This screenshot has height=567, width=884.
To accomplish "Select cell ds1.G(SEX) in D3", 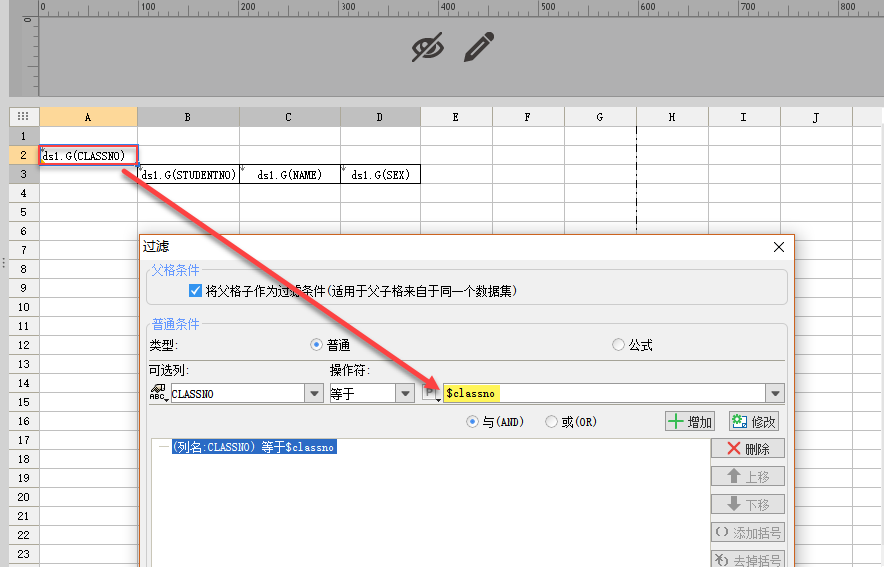I will 381,174.
